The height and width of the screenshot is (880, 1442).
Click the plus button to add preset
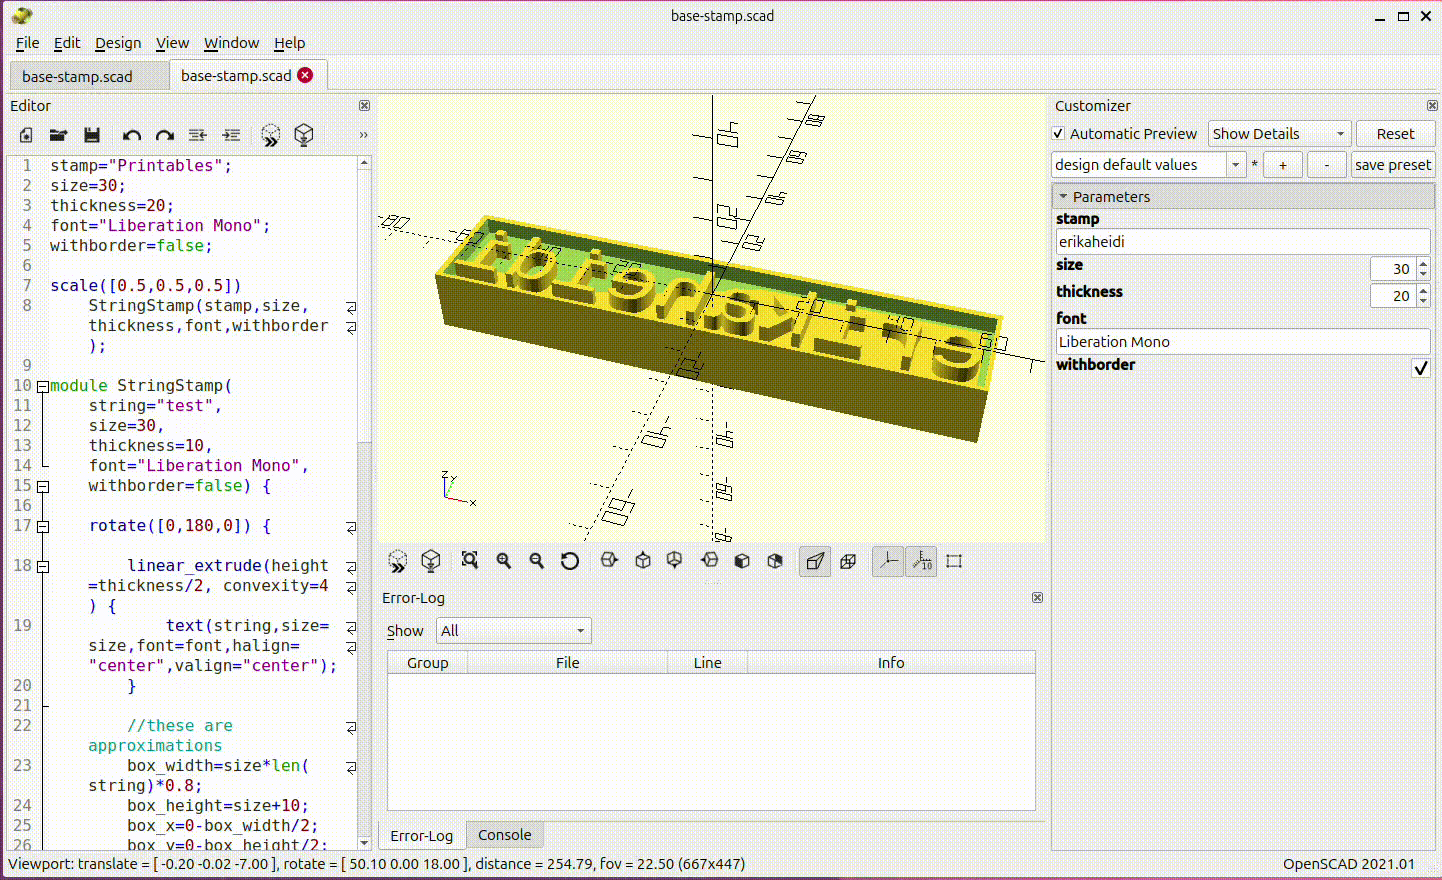coord(1283,165)
